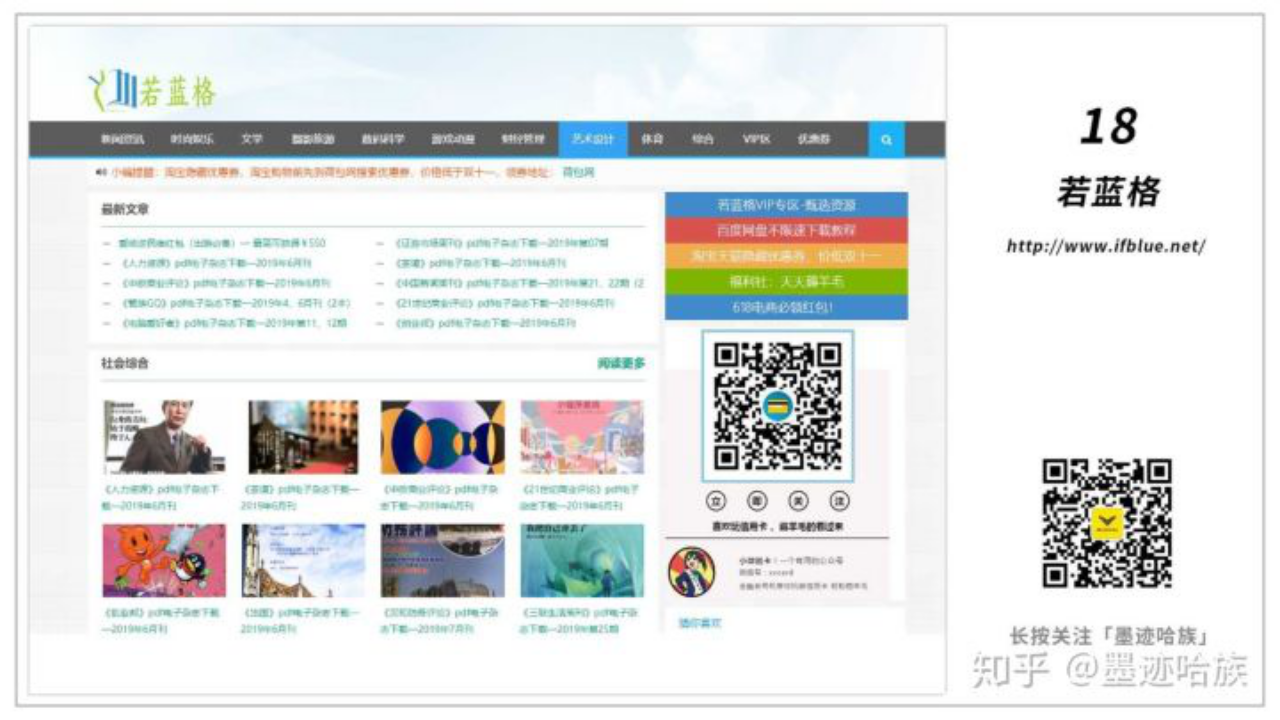1280x720 pixels.
Task: Click the 荷包网 link in the notice bar
Action: [579, 173]
